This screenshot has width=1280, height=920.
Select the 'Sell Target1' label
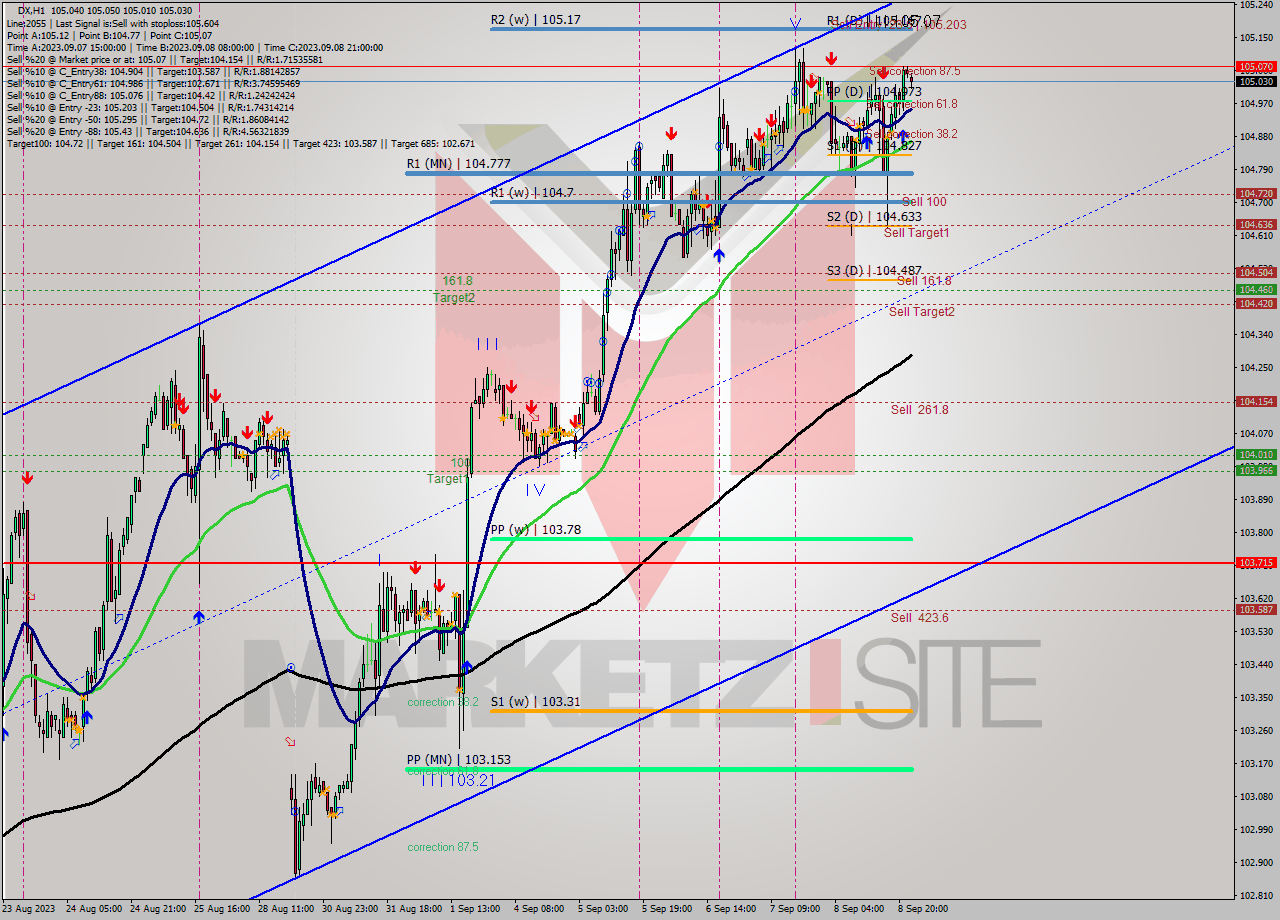917,233
